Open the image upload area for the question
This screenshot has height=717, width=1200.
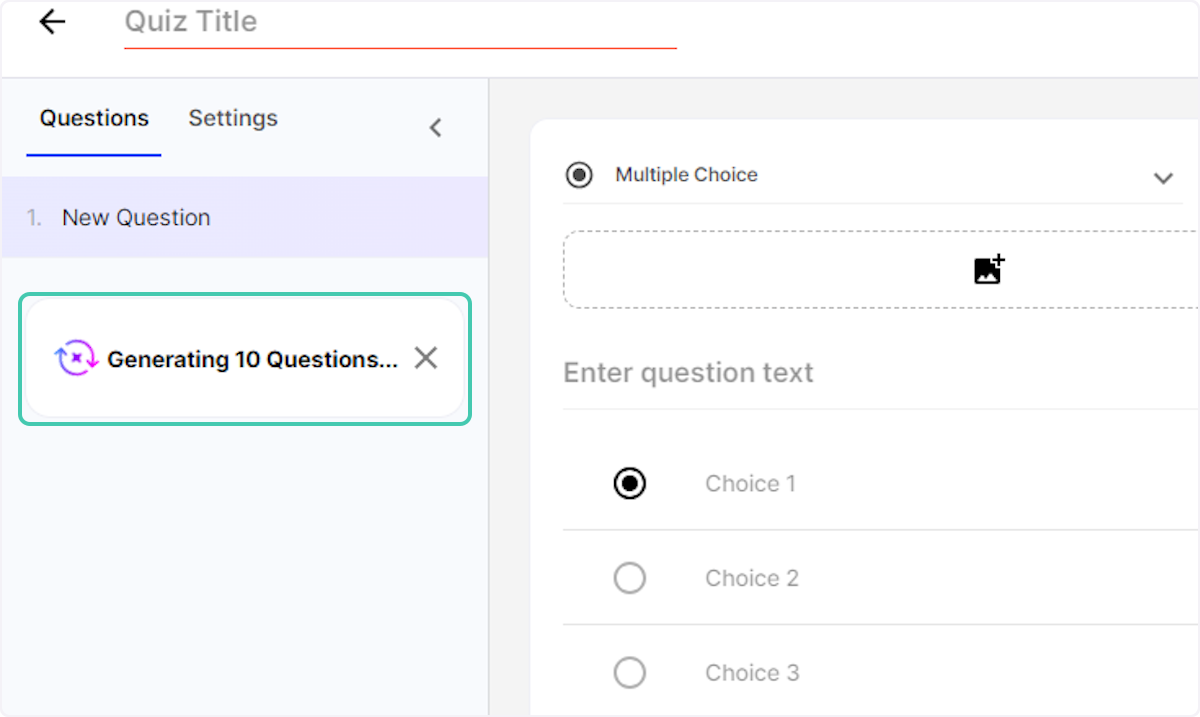point(878,269)
